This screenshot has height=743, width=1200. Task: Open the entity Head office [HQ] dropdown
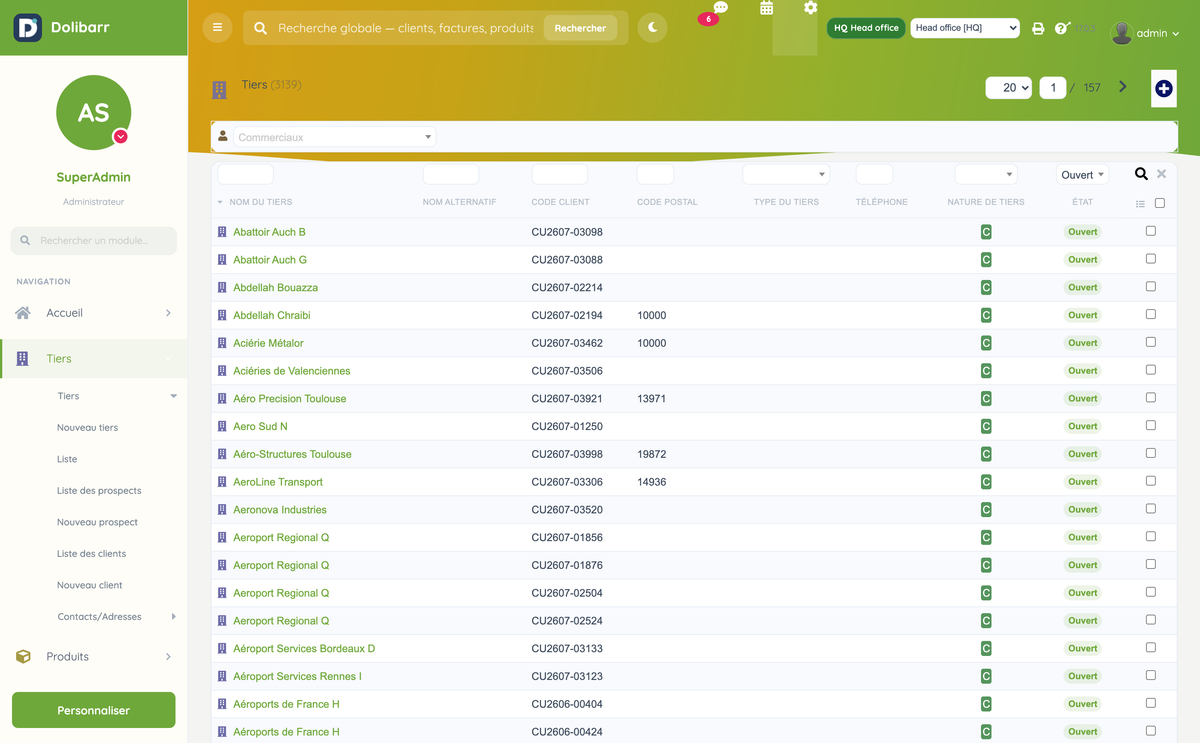click(965, 28)
